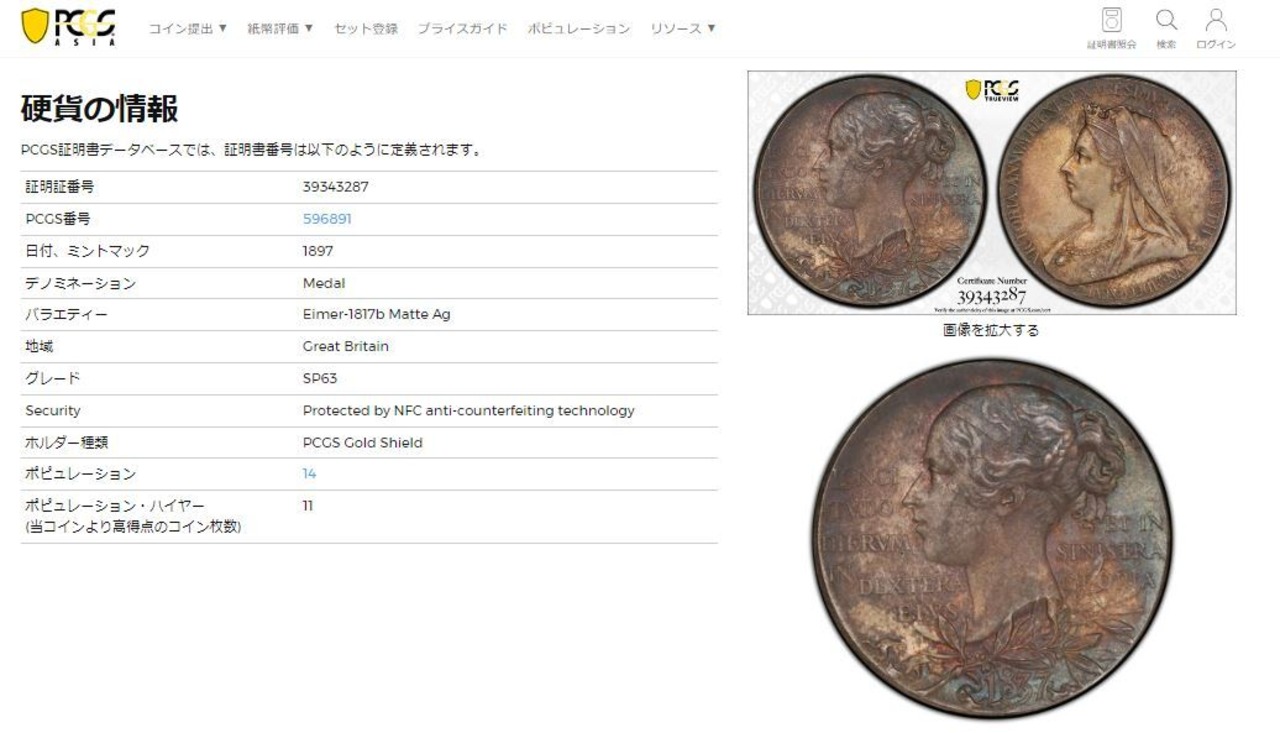The image size is (1280, 733).
Task: Expand the リソース dropdown menu
Action: [x=683, y=28]
